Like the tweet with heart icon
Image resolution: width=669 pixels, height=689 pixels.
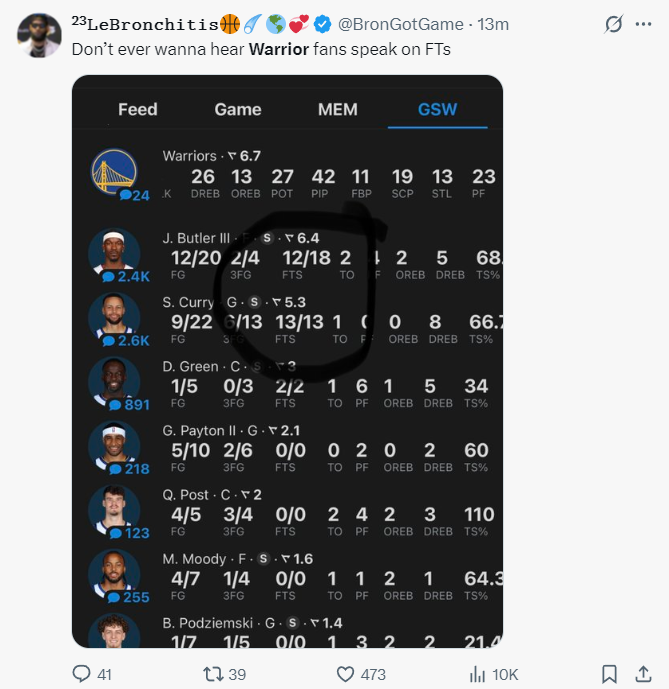(x=345, y=674)
